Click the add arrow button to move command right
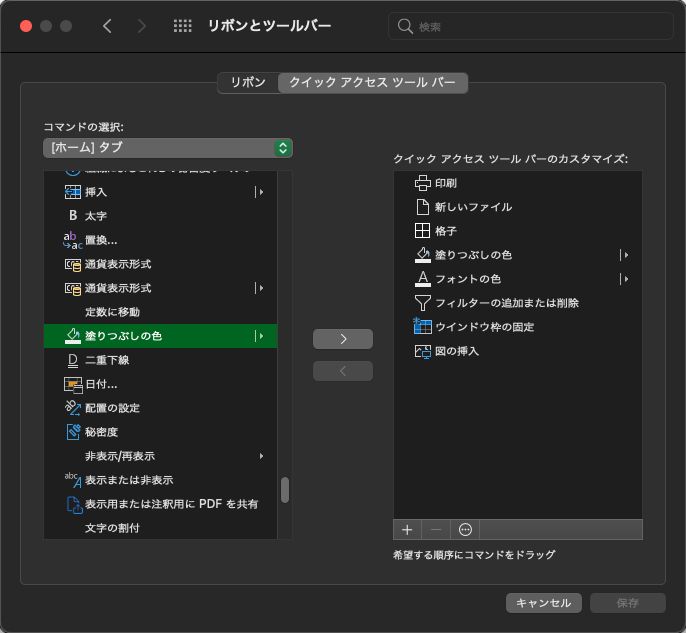 pyautogui.click(x=343, y=339)
